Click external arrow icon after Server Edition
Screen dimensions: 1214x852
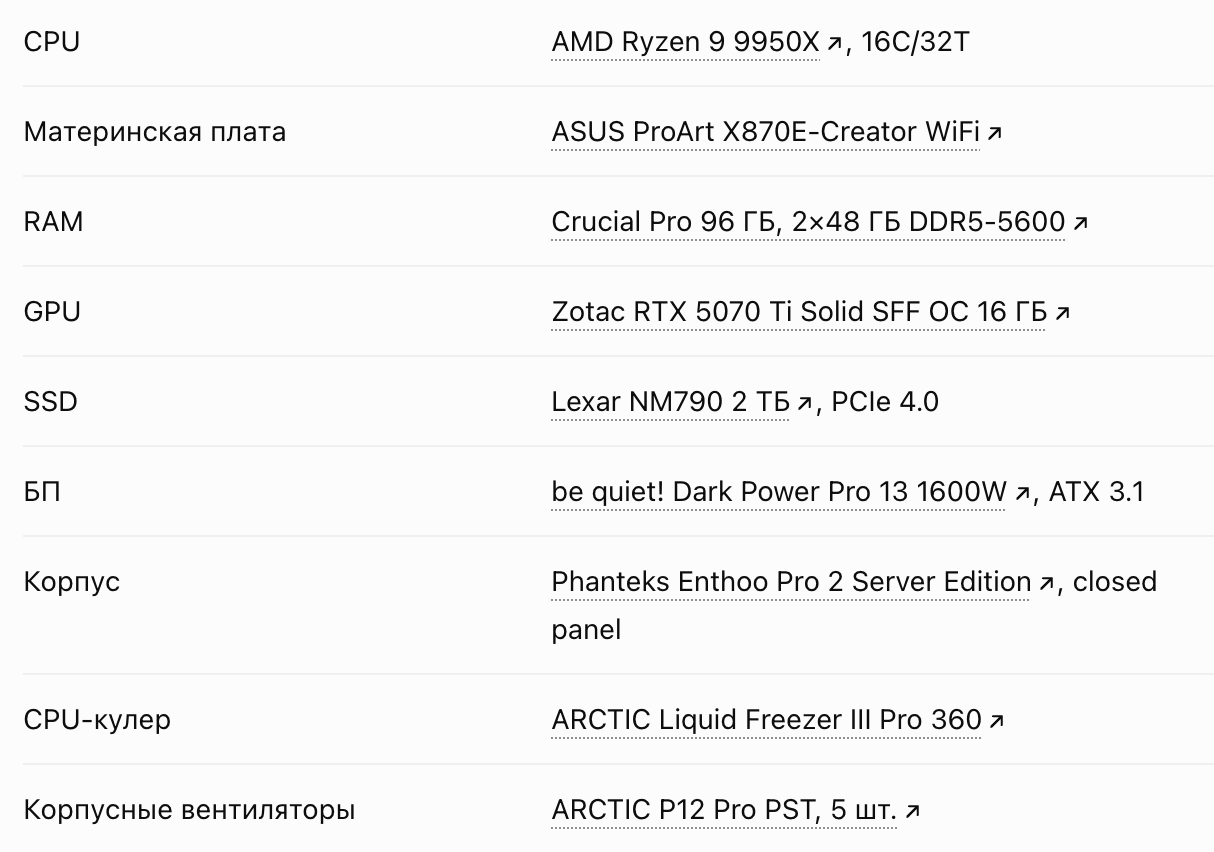pos(1046,584)
